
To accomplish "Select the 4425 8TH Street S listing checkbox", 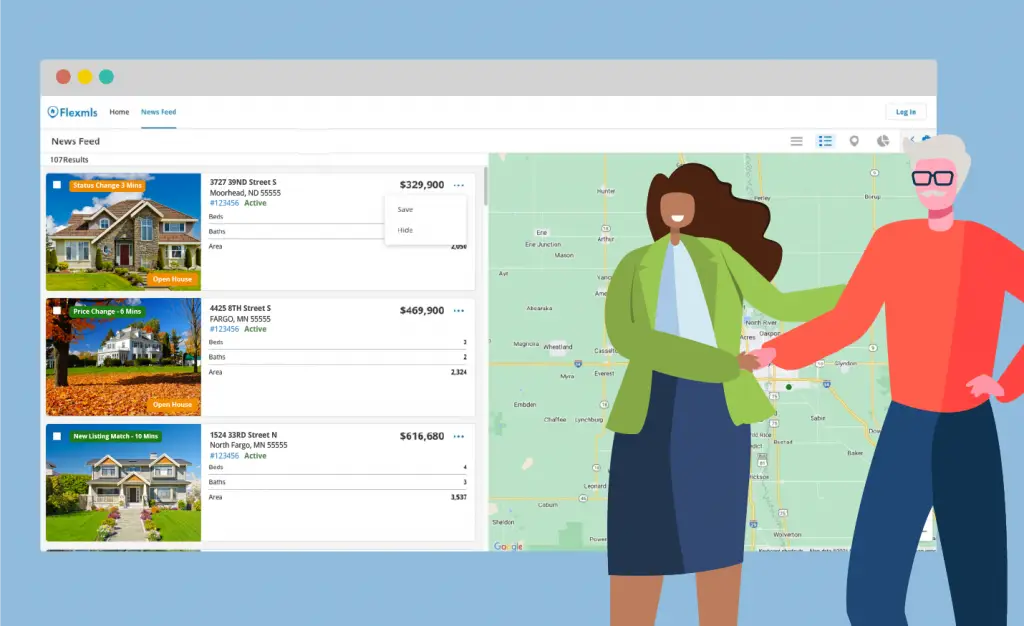I will (x=57, y=311).
